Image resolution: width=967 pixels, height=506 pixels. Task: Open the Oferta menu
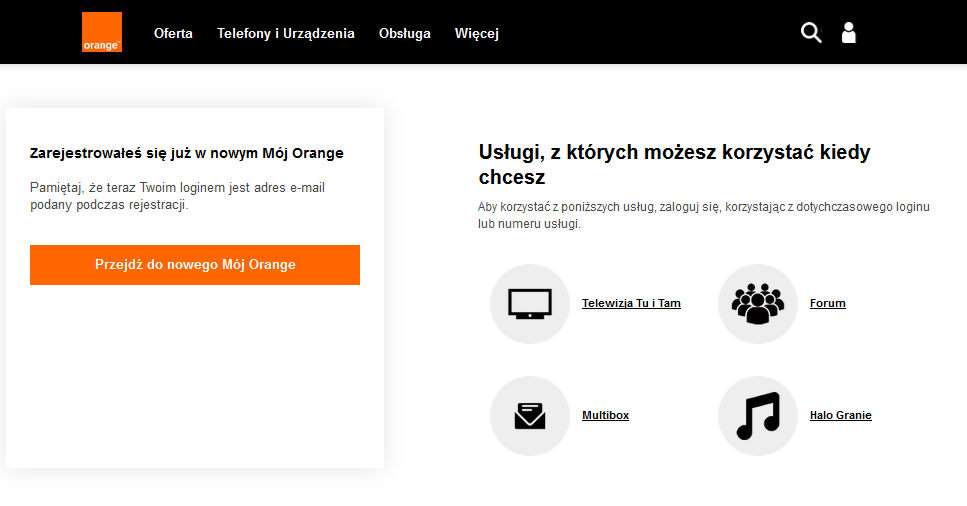173,33
